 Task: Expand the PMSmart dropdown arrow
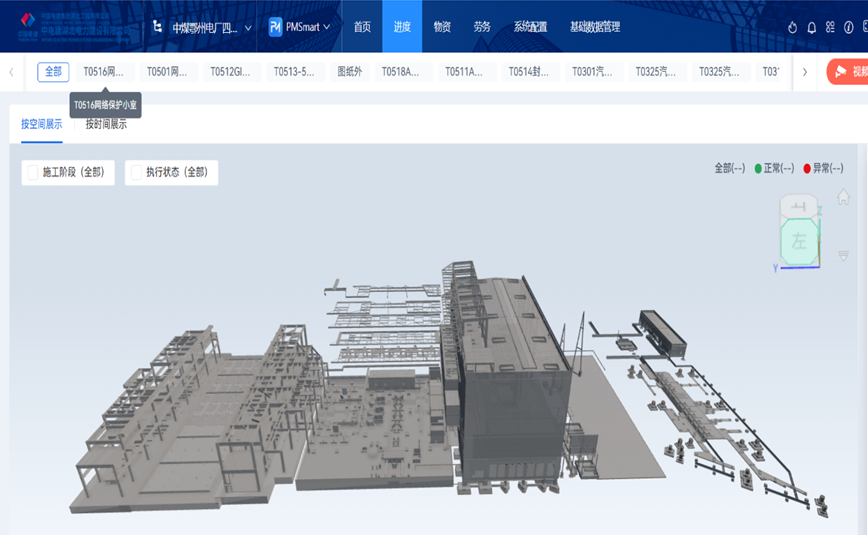(326, 27)
